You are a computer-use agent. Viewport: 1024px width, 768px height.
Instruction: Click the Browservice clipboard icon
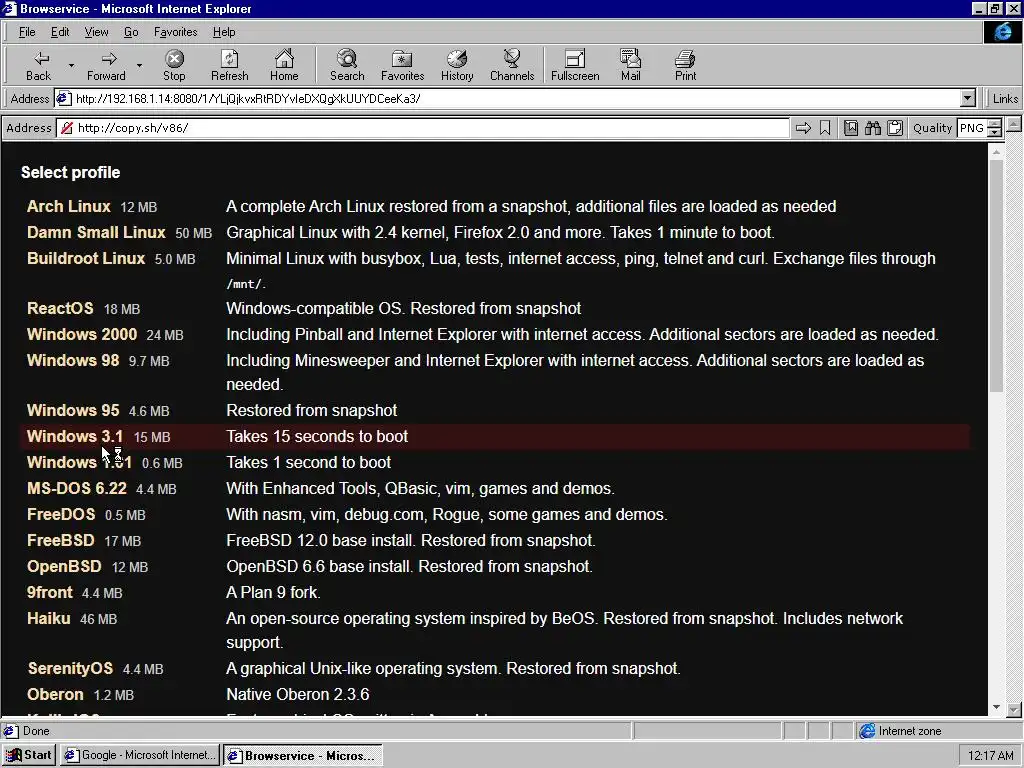[895, 128]
